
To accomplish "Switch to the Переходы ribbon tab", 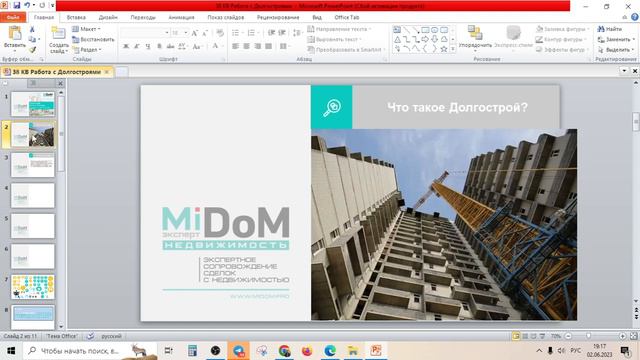I will [143, 17].
